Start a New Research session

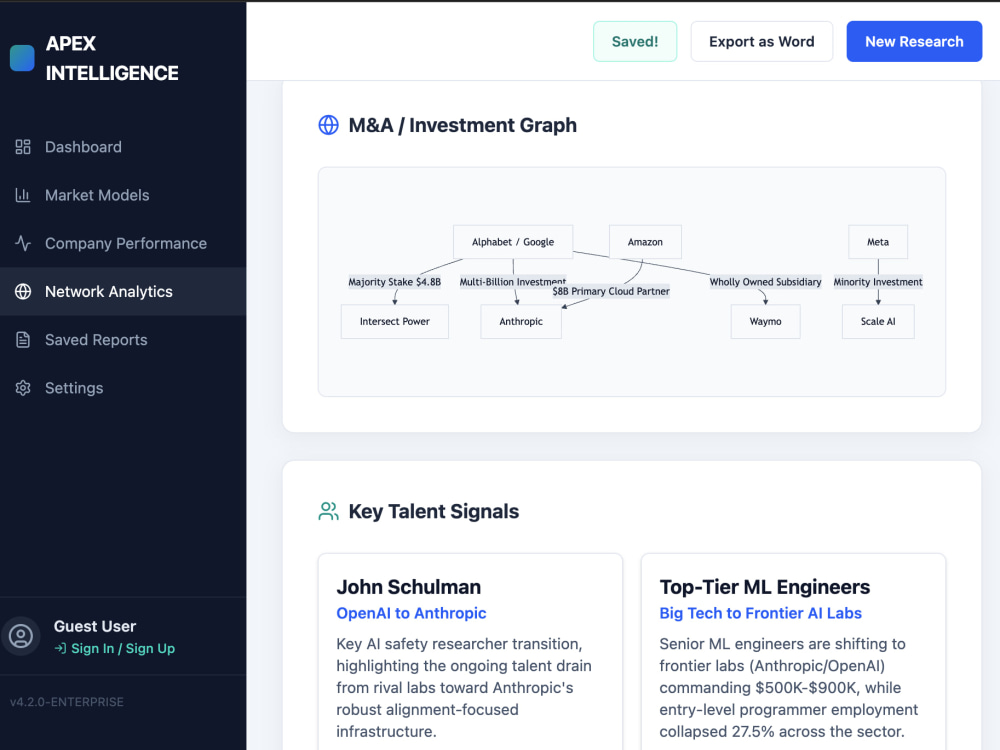pyautogui.click(x=914, y=41)
